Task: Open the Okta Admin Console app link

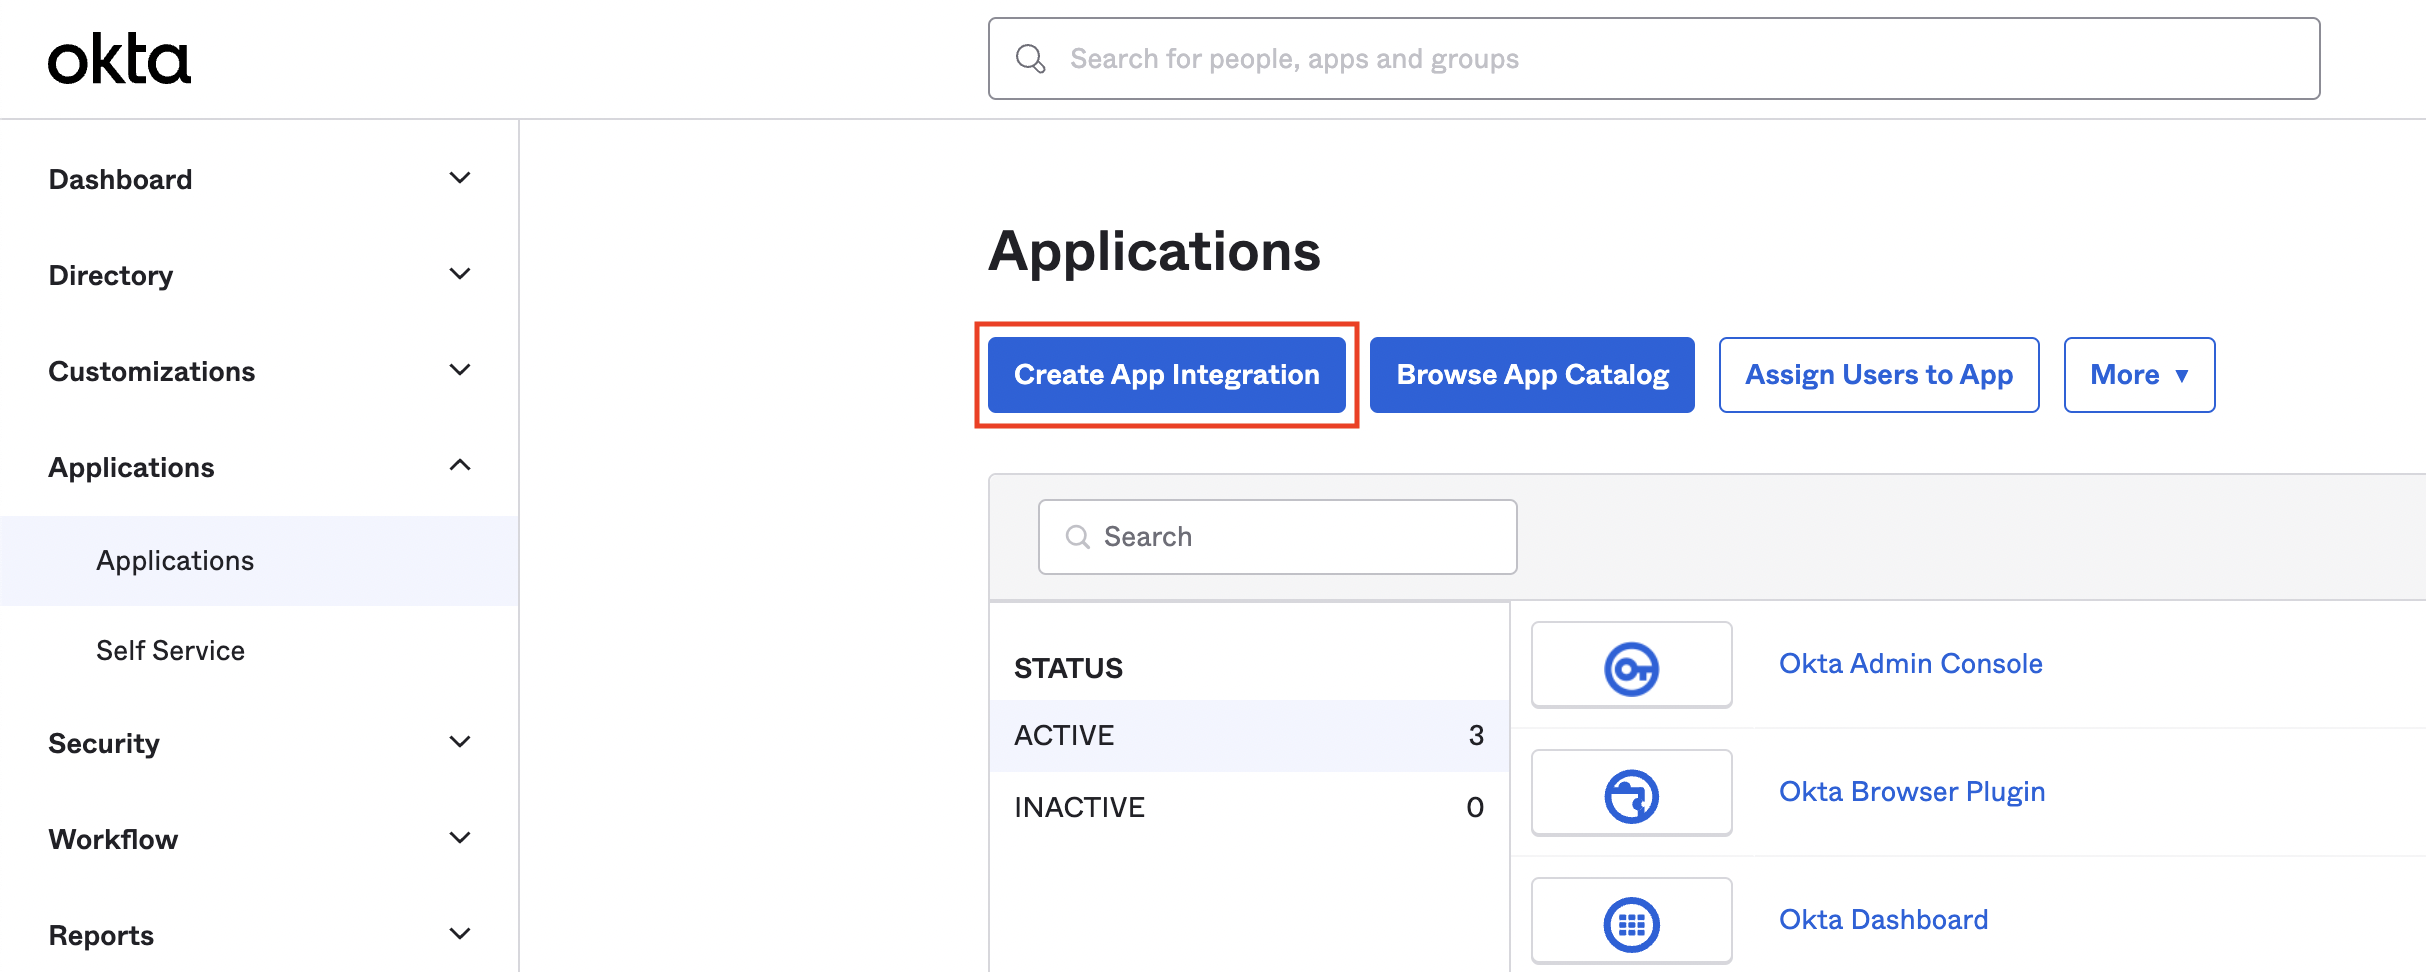Action: (x=1910, y=663)
